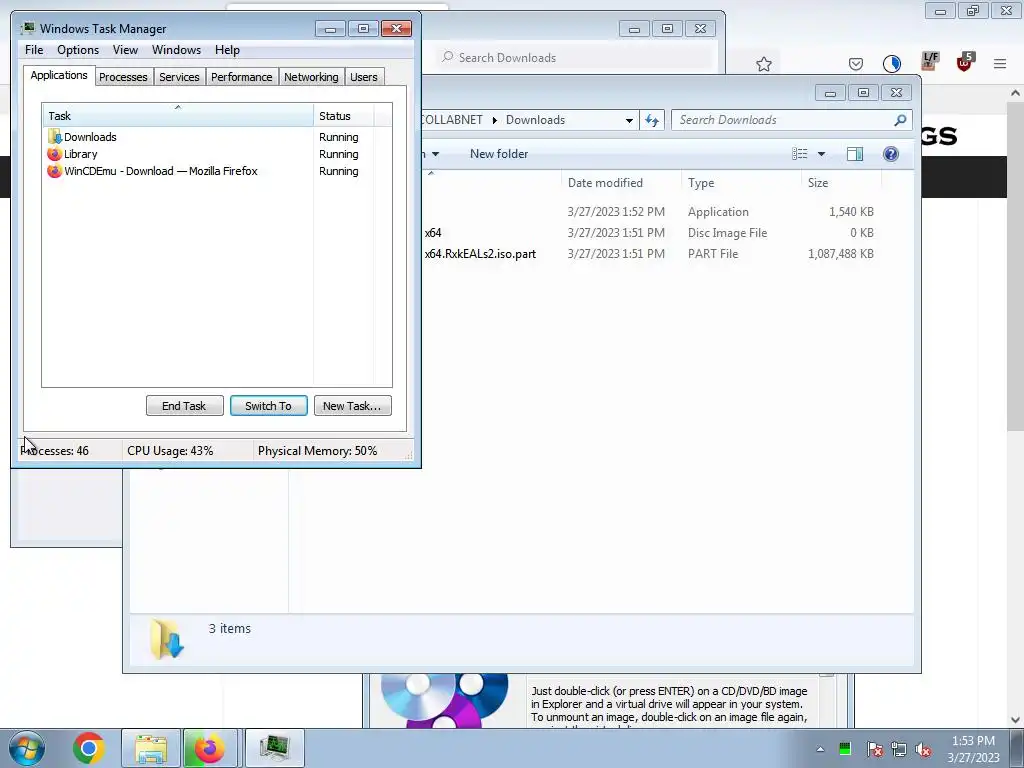Click the network tray icon
1024x768 pixels.
(899, 749)
